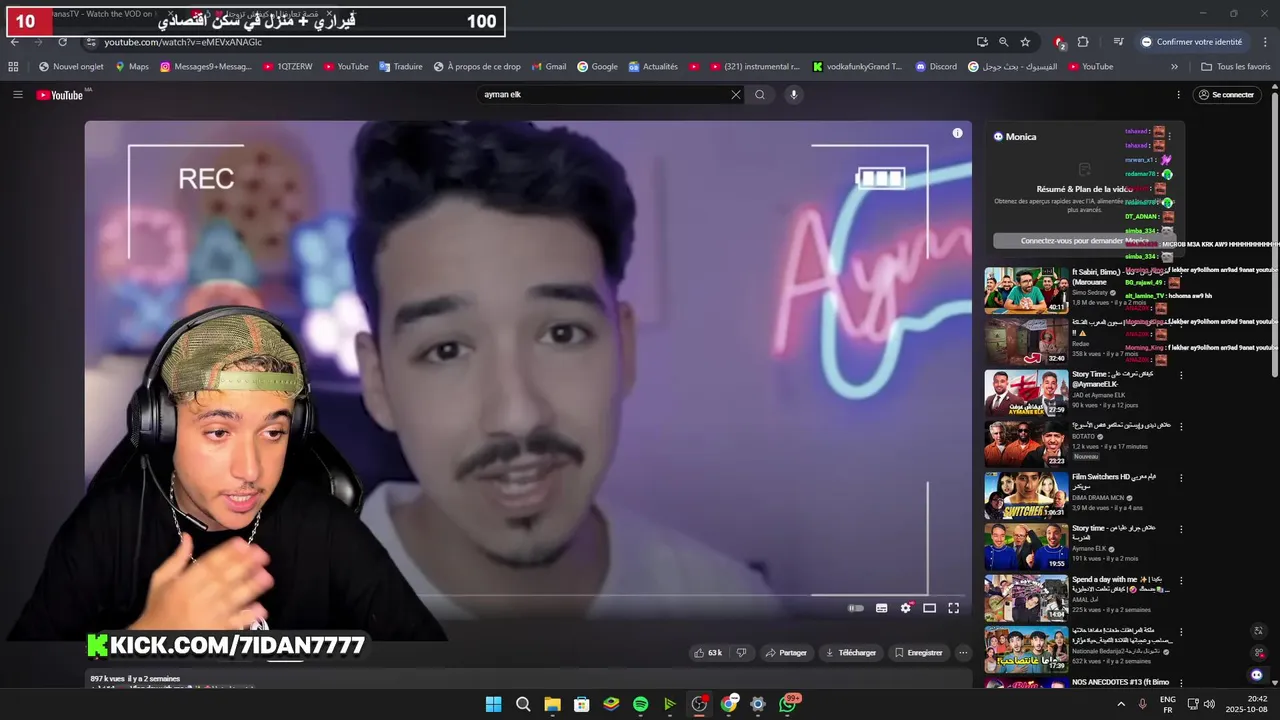
Task: Open the media controls icon in Chrome
Action: click(1118, 42)
